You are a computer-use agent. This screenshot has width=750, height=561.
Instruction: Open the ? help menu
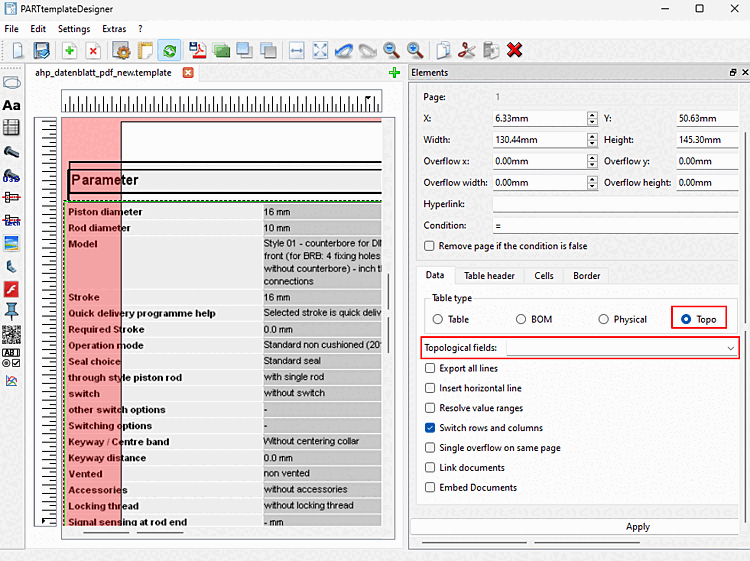click(140, 29)
